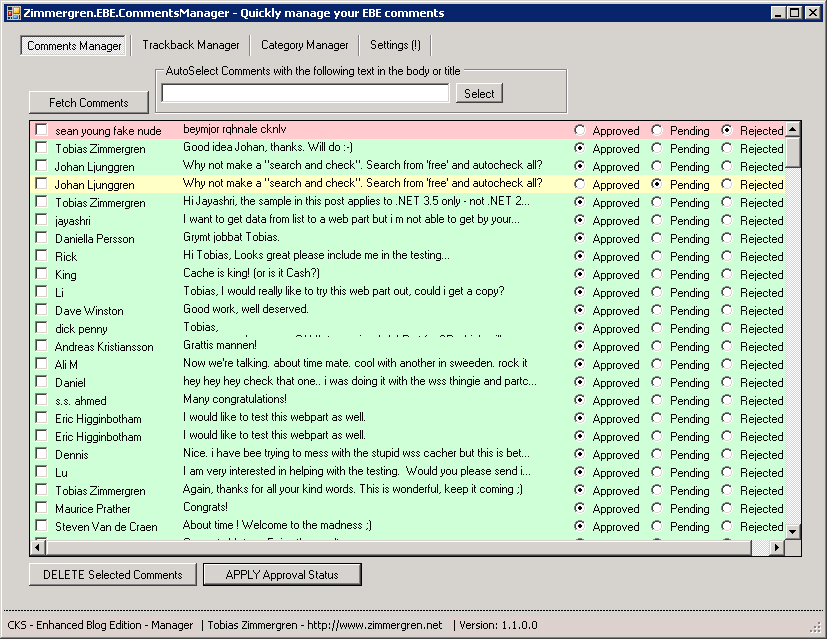
Task: Go to the Settings (!) tab
Action: point(395,45)
